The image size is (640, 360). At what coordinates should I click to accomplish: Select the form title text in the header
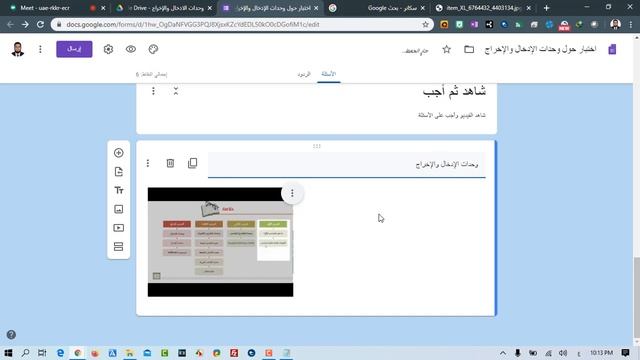[x=540, y=49]
